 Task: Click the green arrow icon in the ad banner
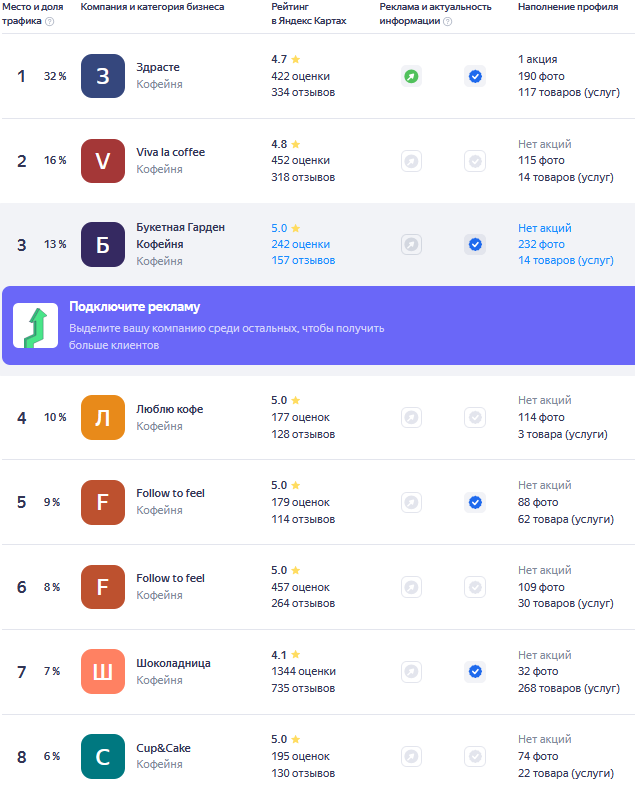[36, 326]
